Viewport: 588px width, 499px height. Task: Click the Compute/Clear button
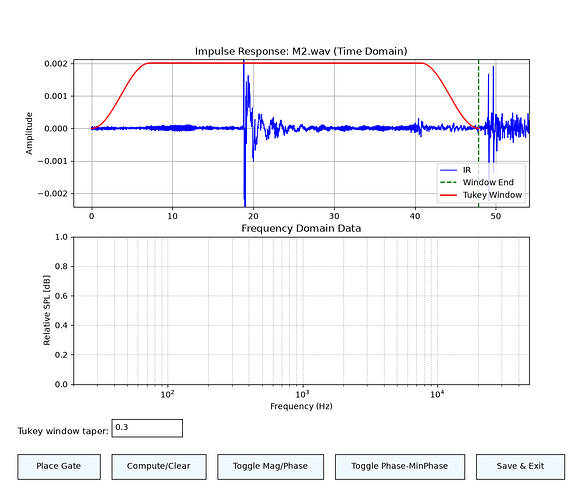pyautogui.click(x=159, y=466)
